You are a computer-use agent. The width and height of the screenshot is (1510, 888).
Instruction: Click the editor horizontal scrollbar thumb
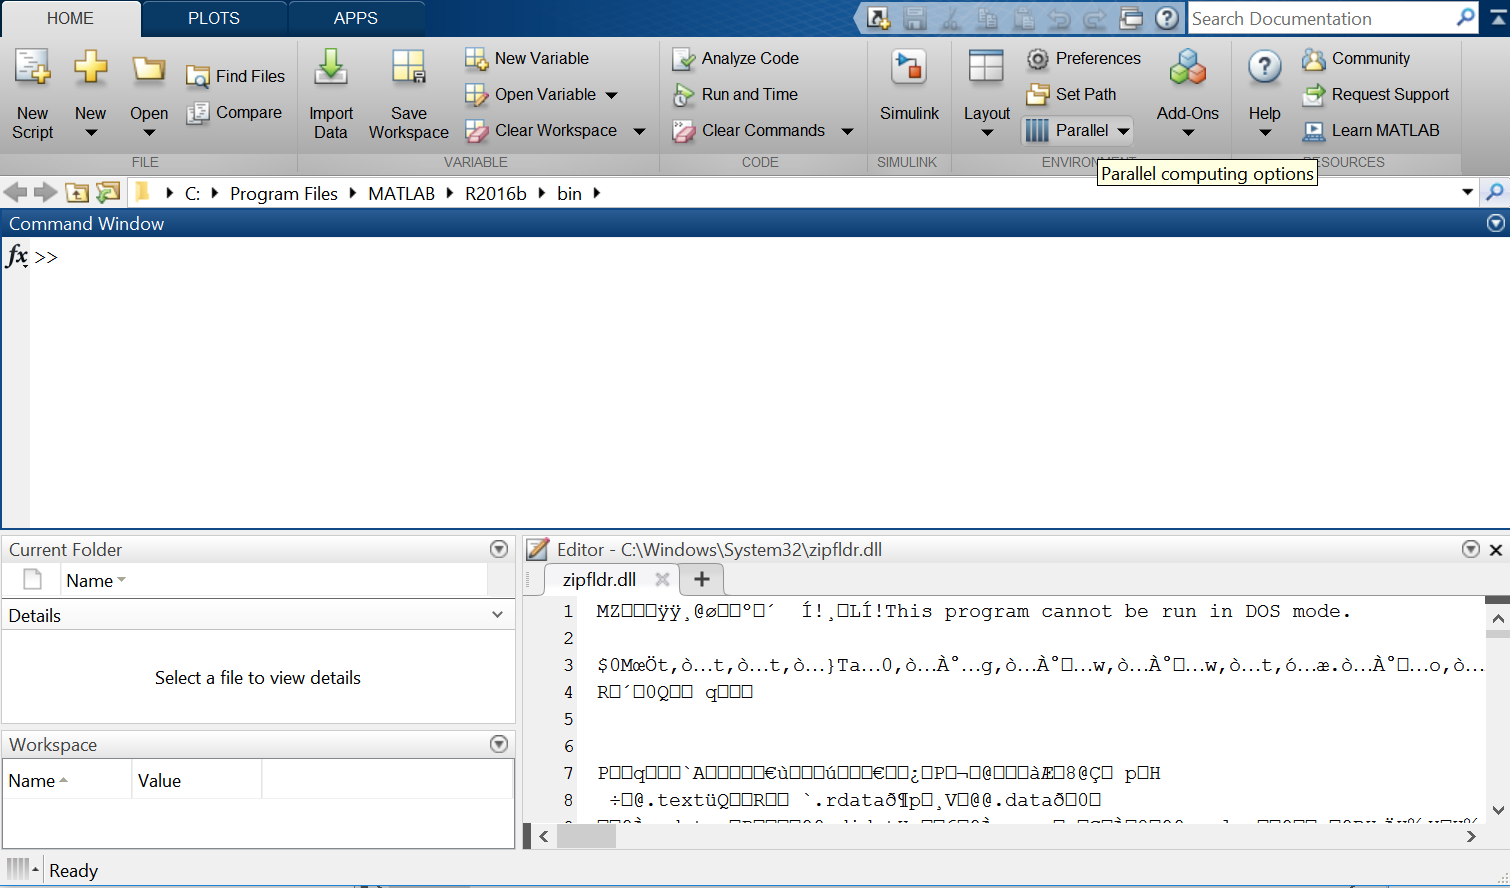click(587, 836)
